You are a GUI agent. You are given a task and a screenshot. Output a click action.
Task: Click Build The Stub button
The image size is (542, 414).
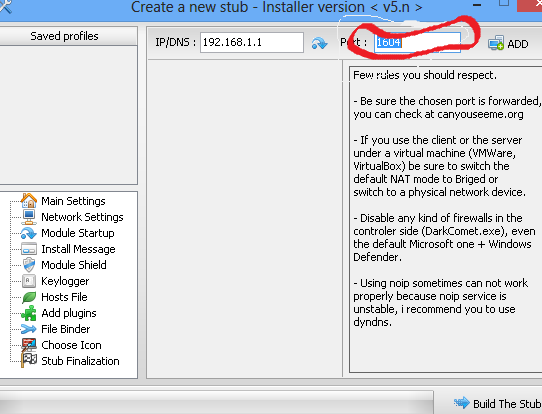pos(497,403)
